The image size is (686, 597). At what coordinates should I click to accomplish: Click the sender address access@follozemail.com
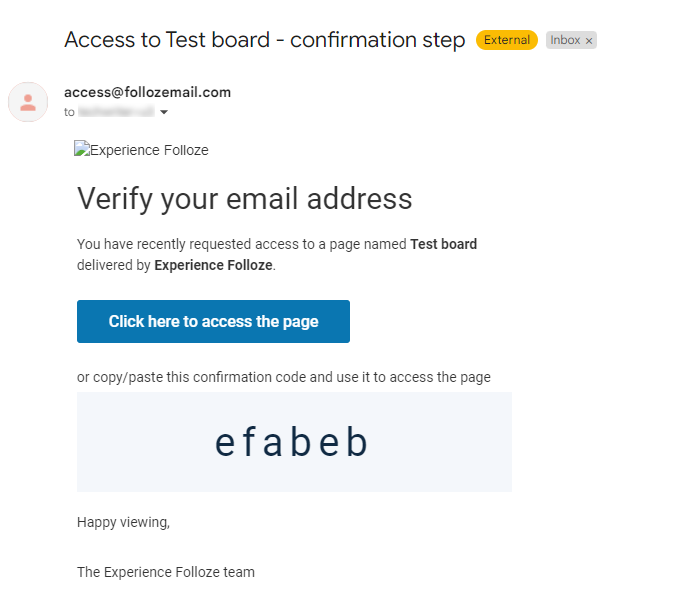147,92
